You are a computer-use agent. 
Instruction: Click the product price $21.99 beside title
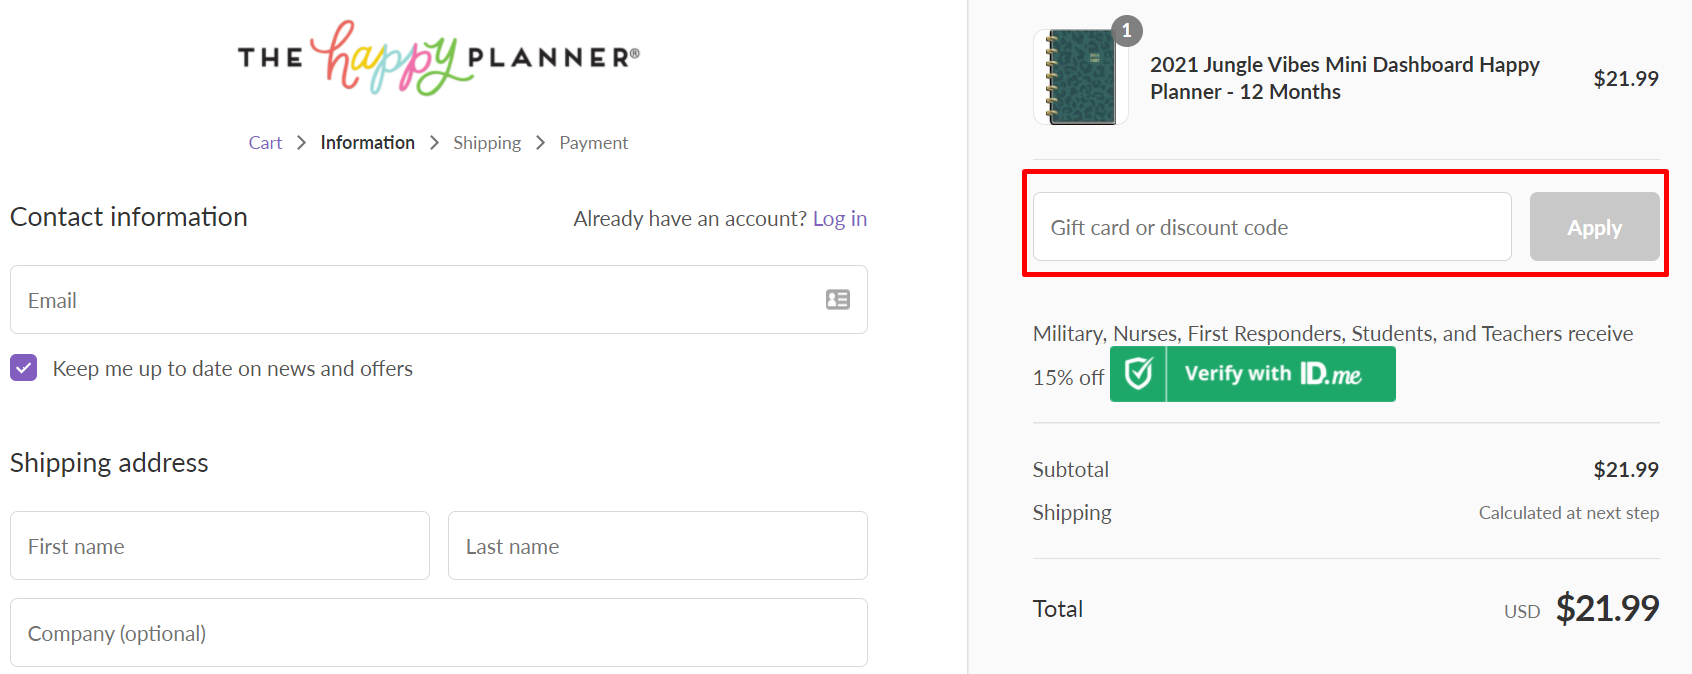[x=1626, y=78]
